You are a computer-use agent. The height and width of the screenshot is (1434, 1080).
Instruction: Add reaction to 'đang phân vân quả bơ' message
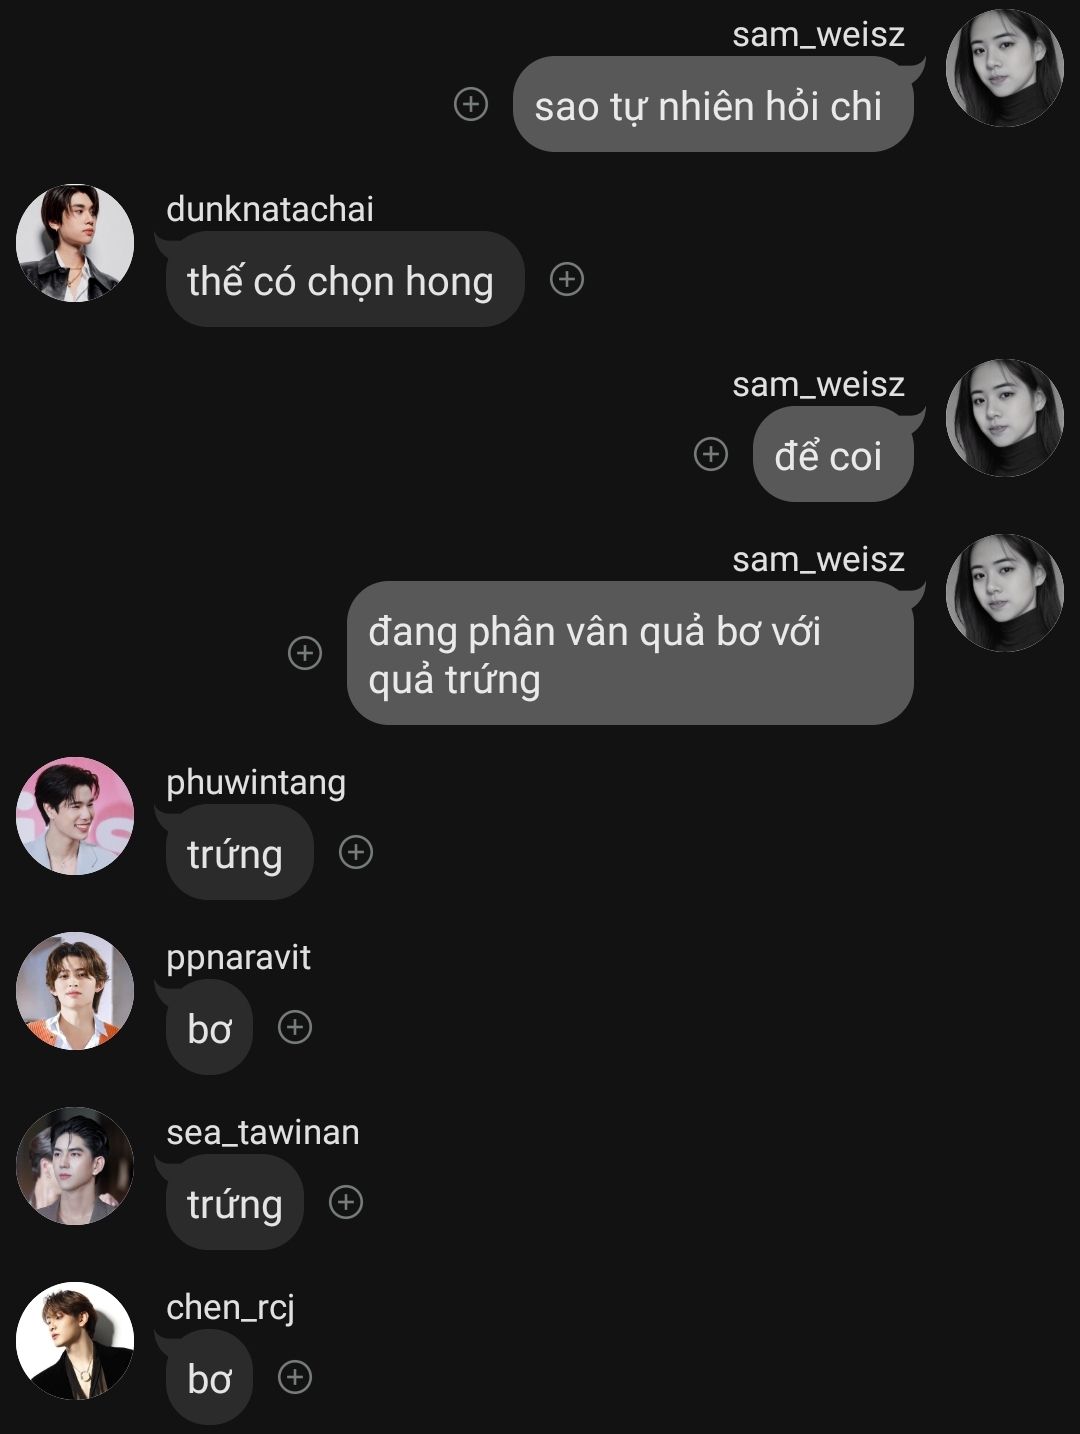tap(305, 653)
